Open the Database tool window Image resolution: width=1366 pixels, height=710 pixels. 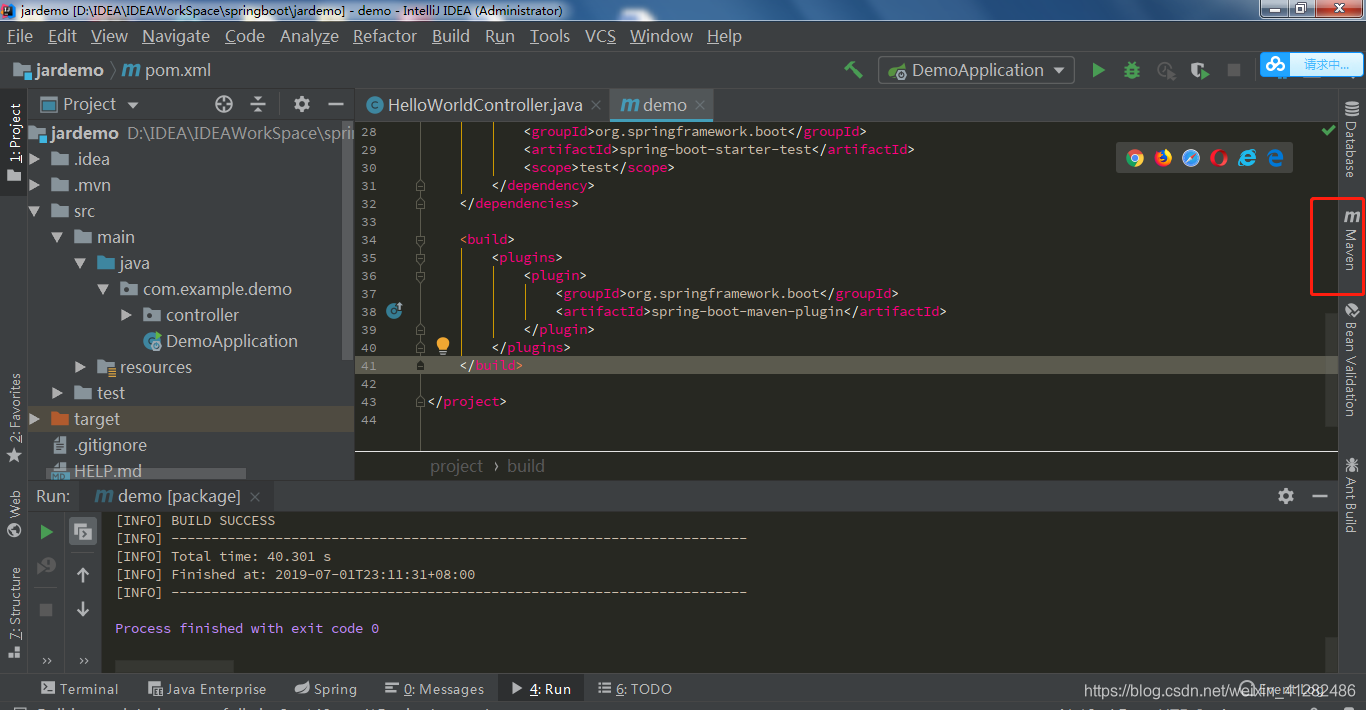click(x=1351, y=138)
